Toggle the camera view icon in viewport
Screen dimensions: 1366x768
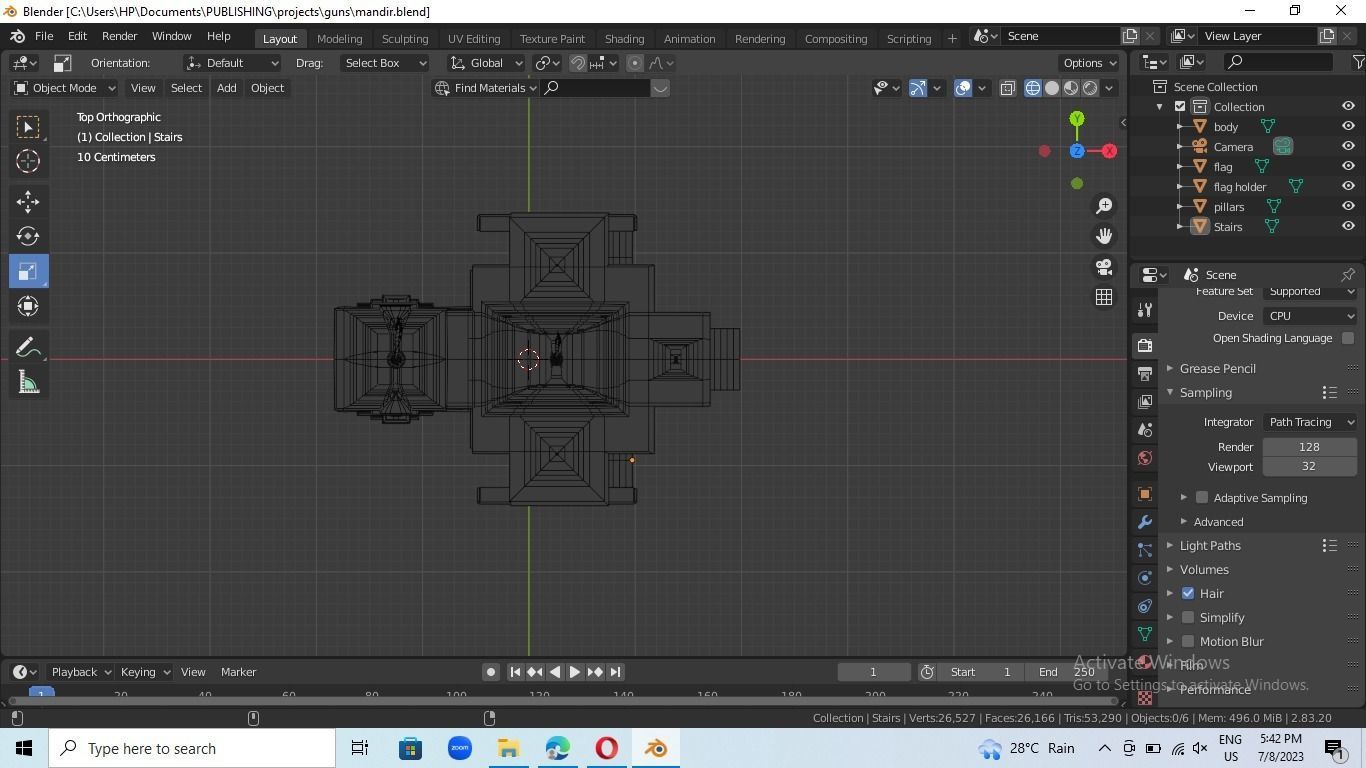click(x=1104, y=267)
